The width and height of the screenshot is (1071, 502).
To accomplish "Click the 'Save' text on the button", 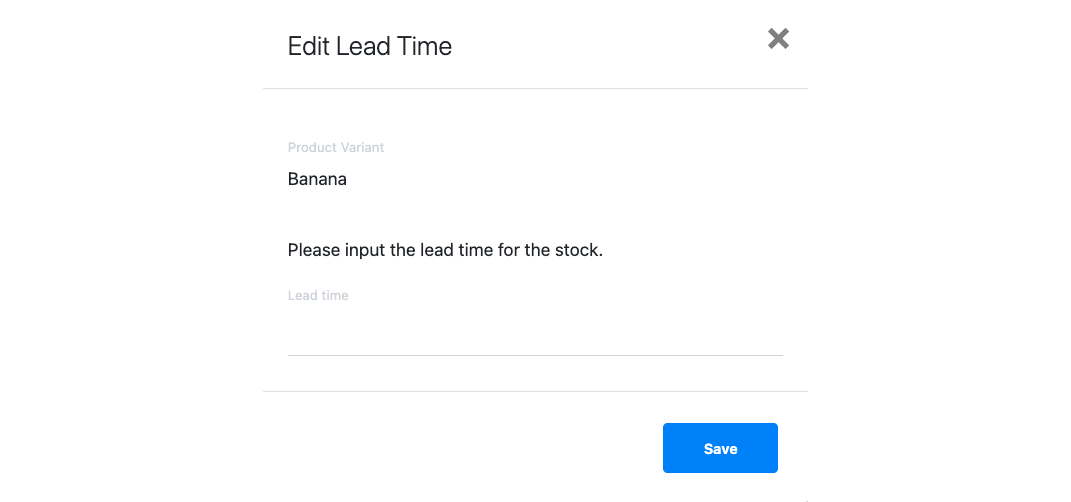I will 720,449.
